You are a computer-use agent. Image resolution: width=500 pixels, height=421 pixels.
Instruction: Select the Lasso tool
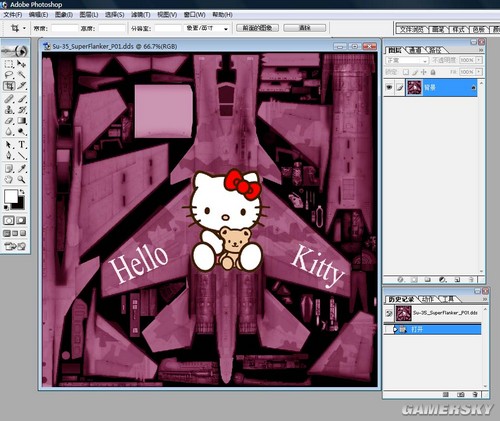(x=9, y=75)
